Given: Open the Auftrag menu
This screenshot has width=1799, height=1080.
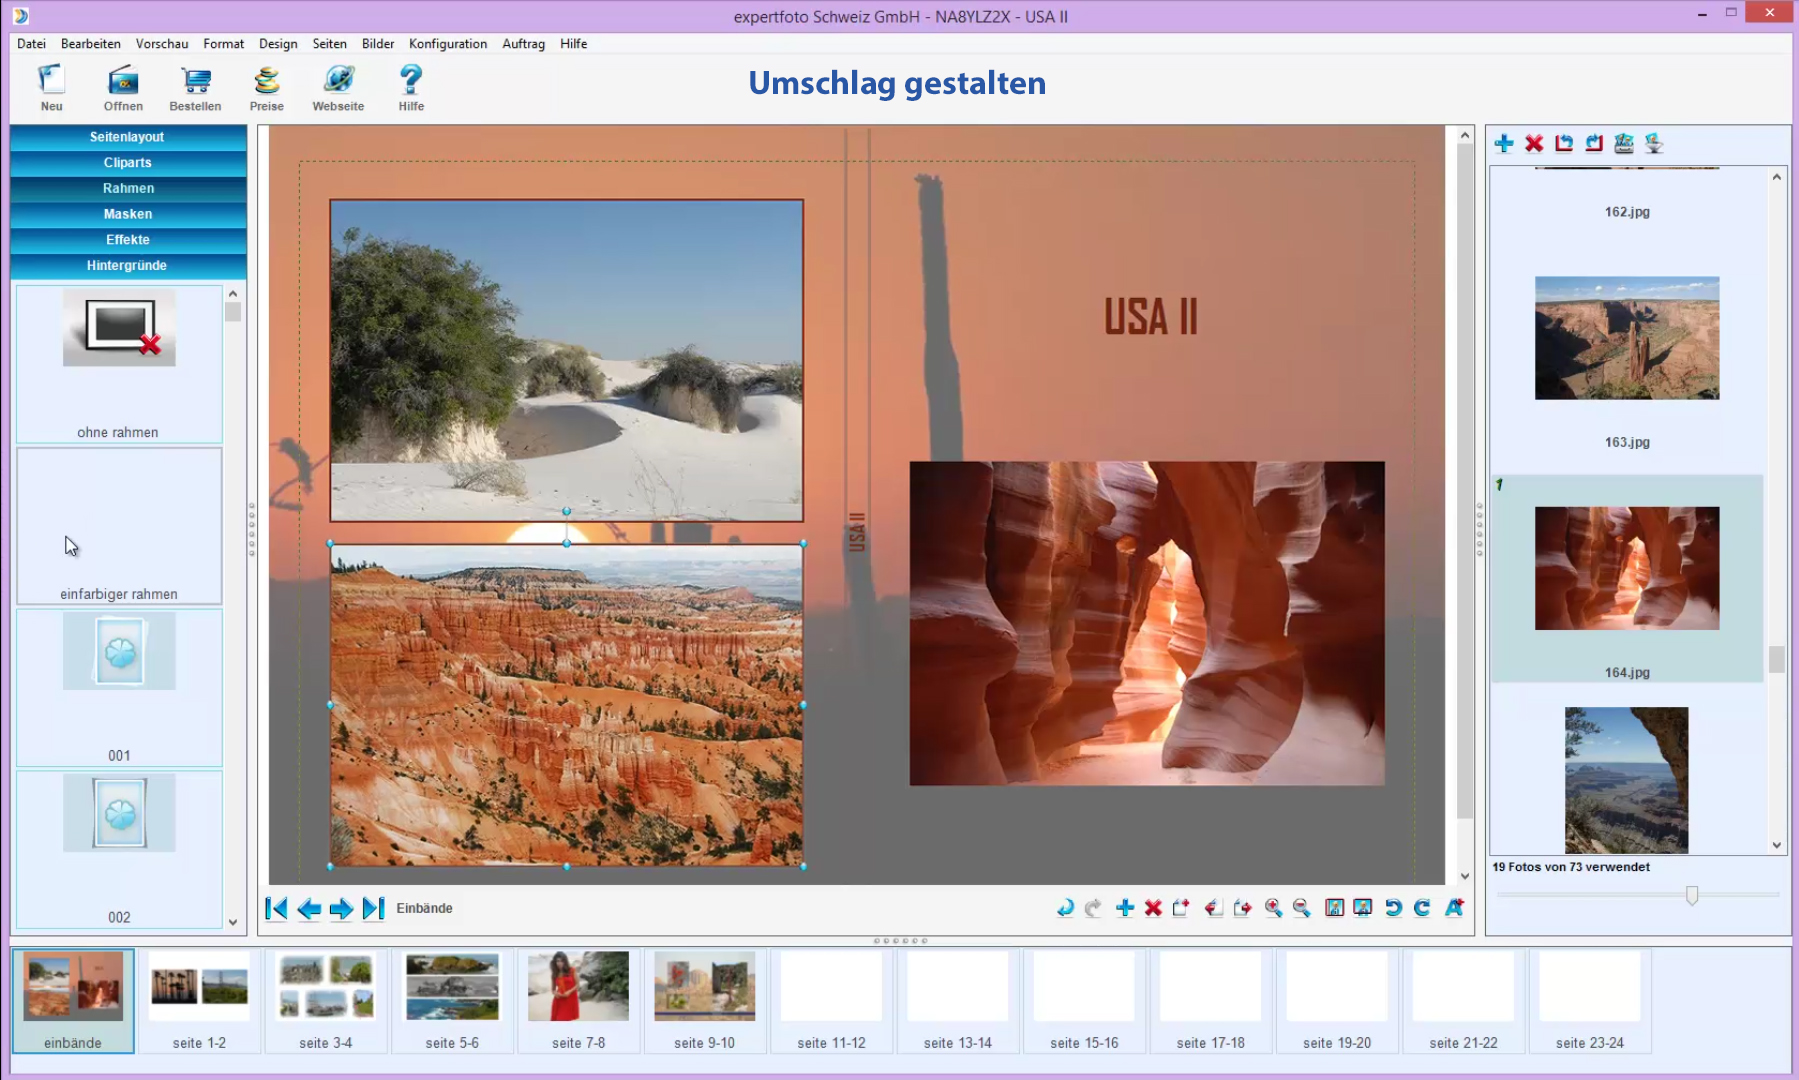Looking at the screenshot, I should tap(523, 43).
